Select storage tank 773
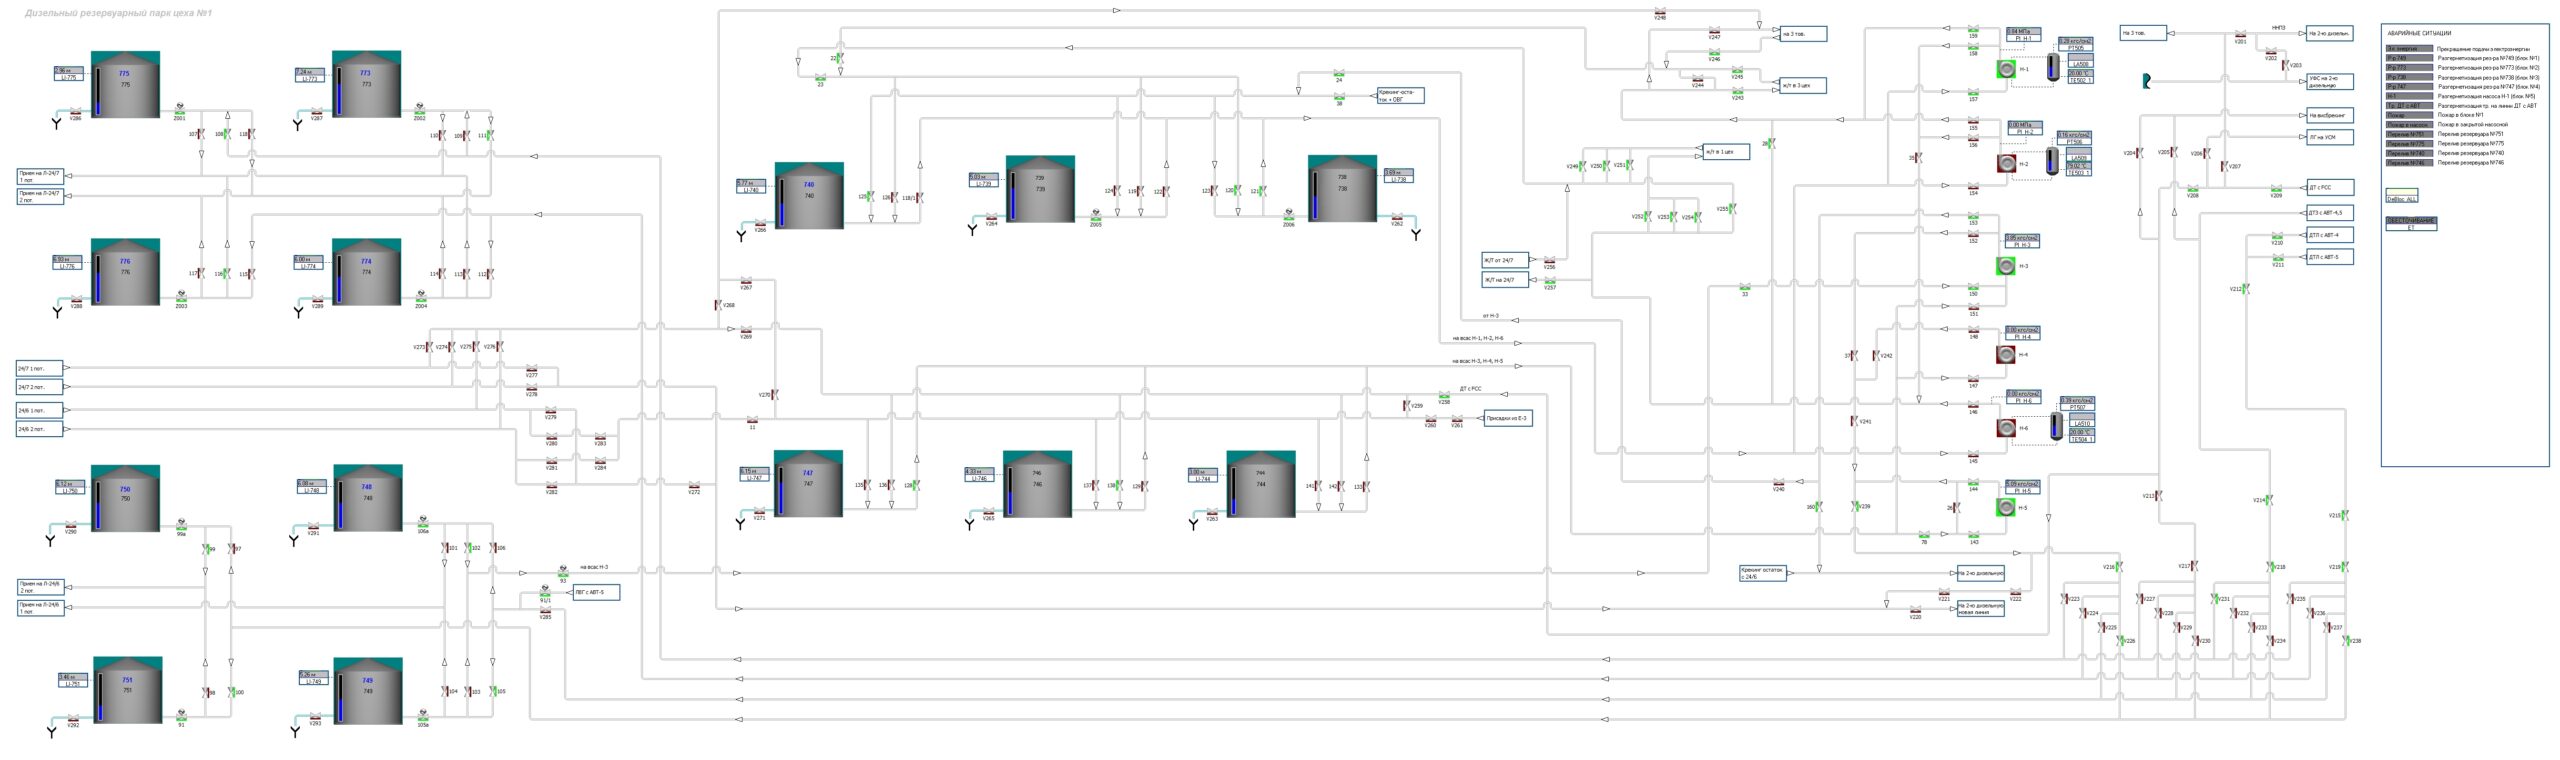 click(x=366, y=85)
